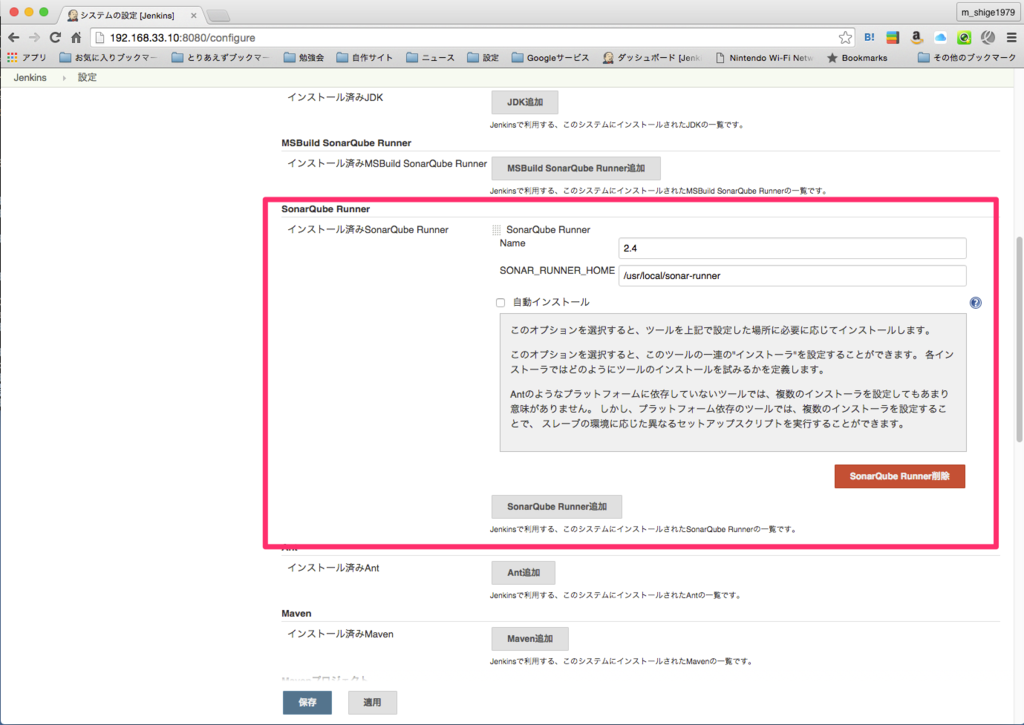Focus the Name field containing 2.4
The image size is (1024, 725).
tap(792, 248)
